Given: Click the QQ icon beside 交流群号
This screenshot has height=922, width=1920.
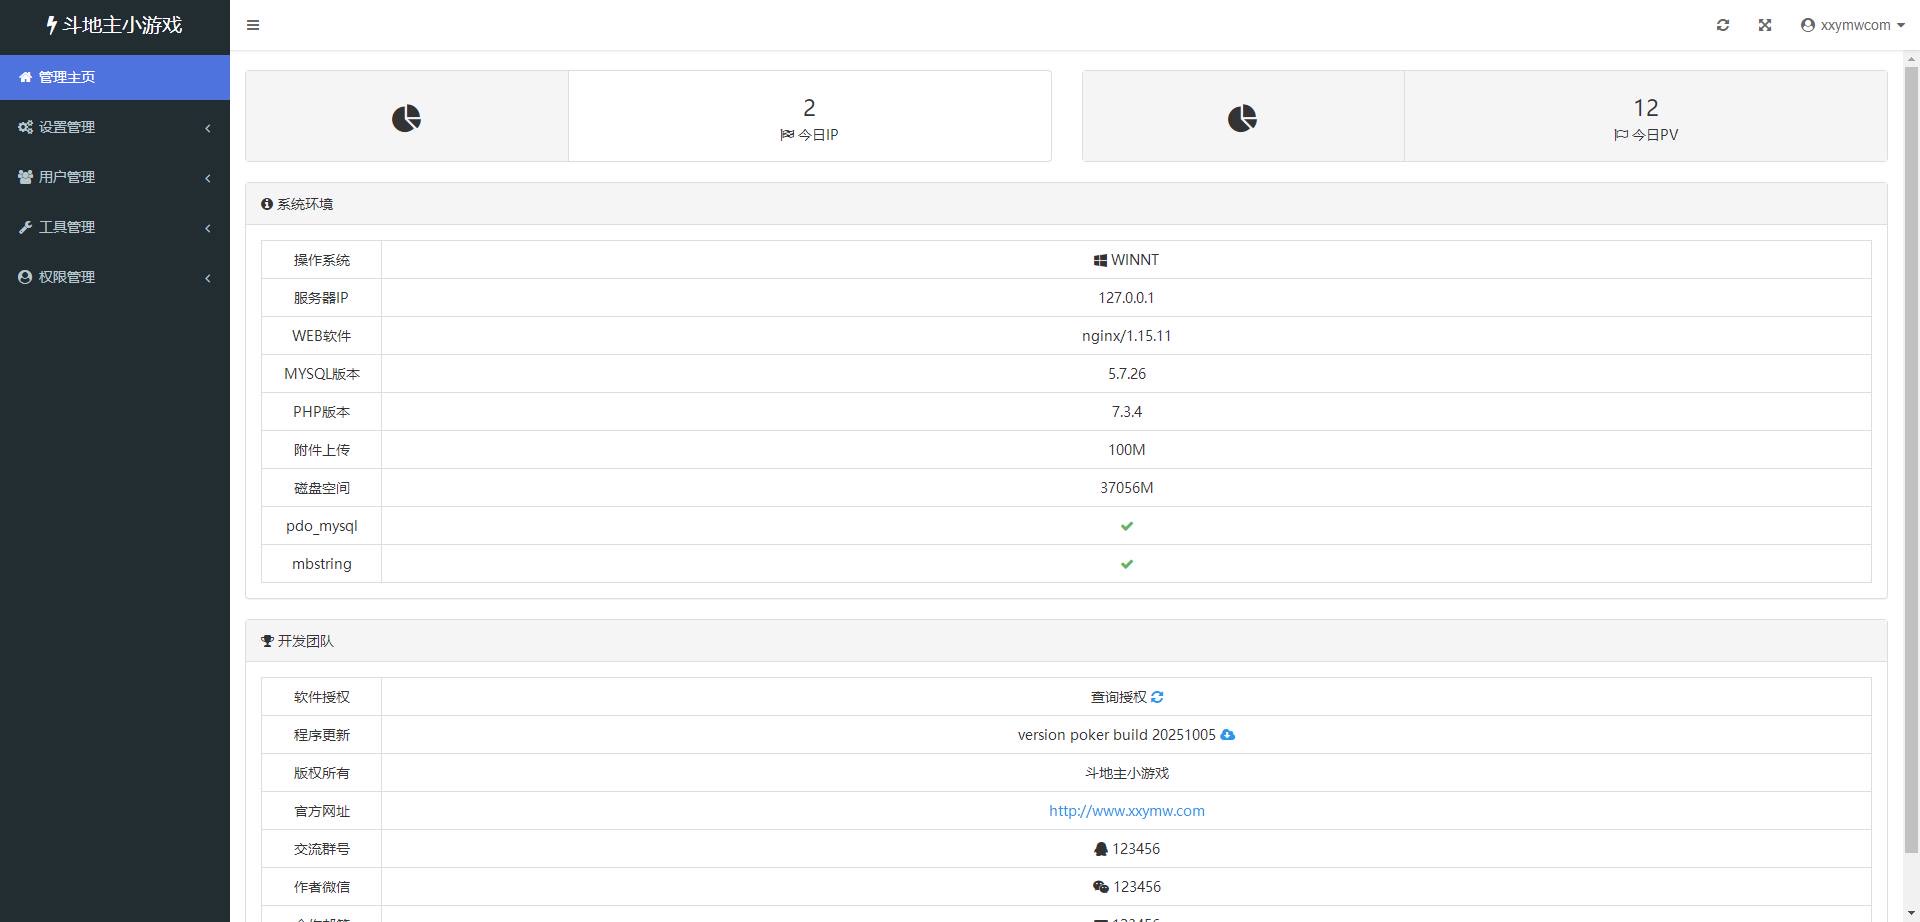Looking at the screenshot, I should pos(1101,849).
